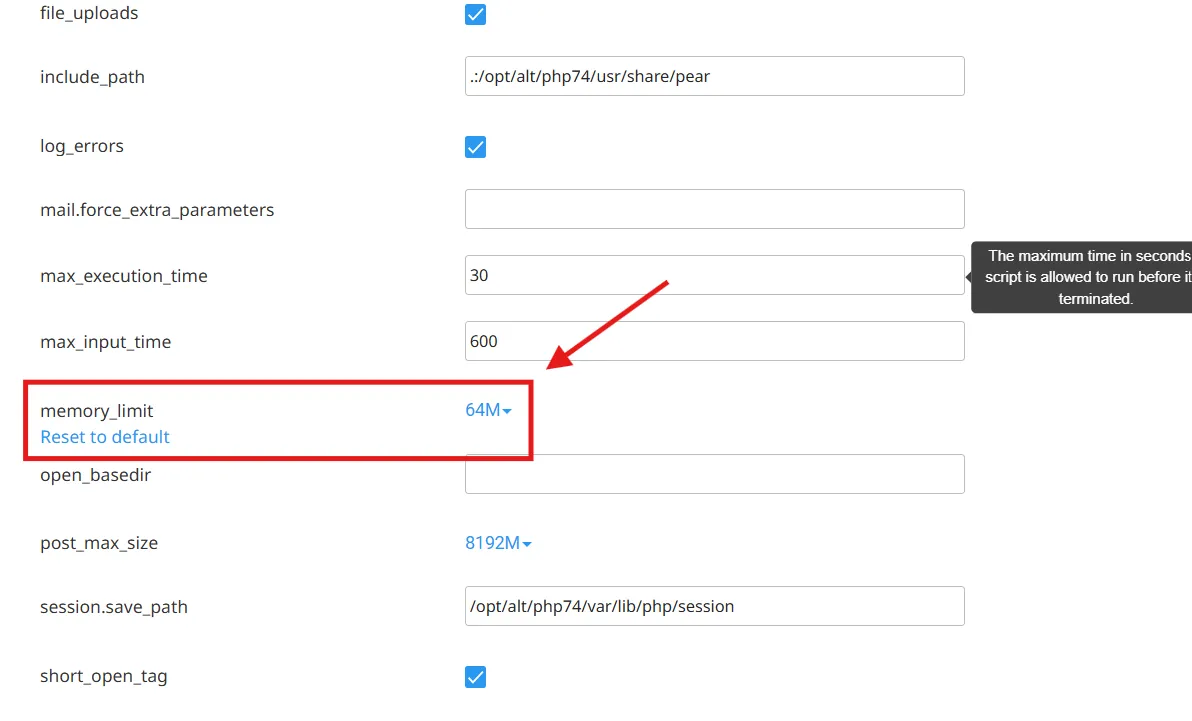Screen dimensions: 1192x721
Task: Click the max_execution_time option label
Action: click(124, 276)
